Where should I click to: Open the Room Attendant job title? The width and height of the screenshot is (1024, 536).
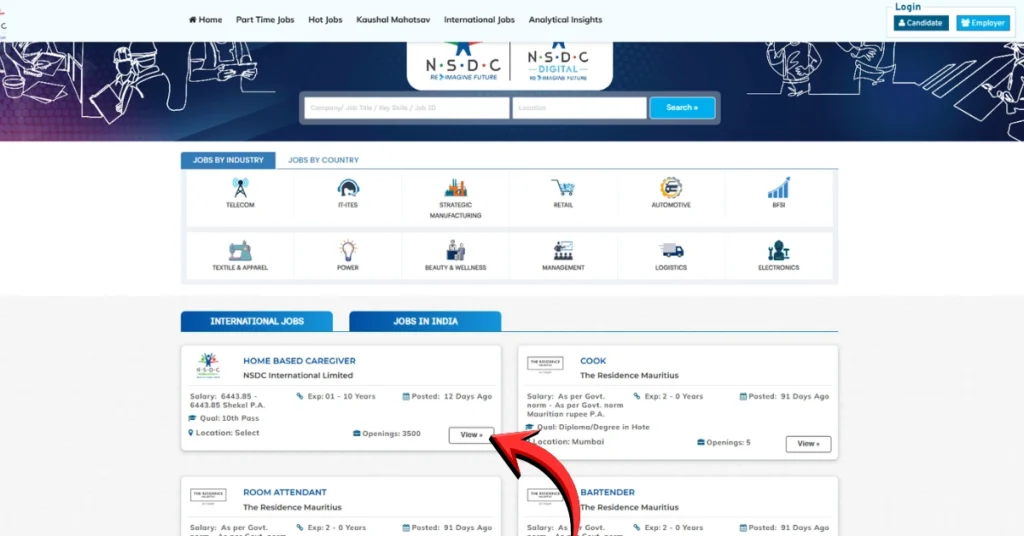pyautogui.click(x=285, y=492)
